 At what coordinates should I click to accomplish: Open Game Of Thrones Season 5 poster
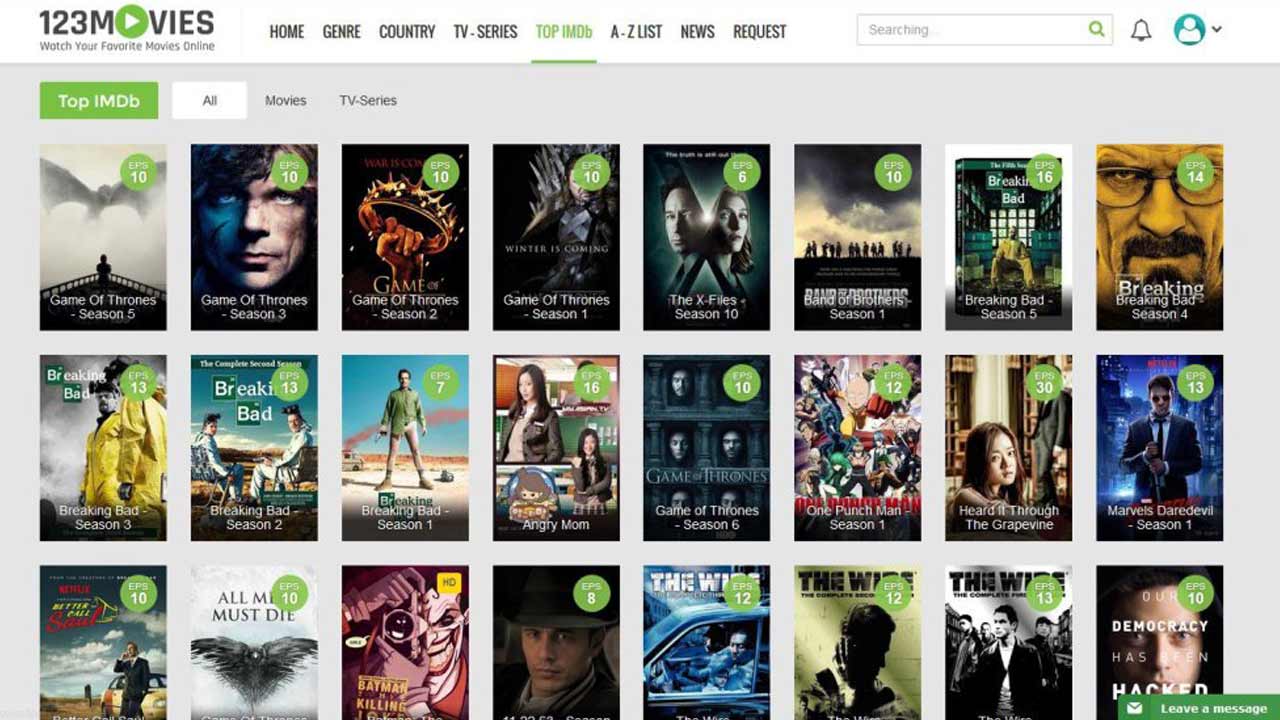103,237
